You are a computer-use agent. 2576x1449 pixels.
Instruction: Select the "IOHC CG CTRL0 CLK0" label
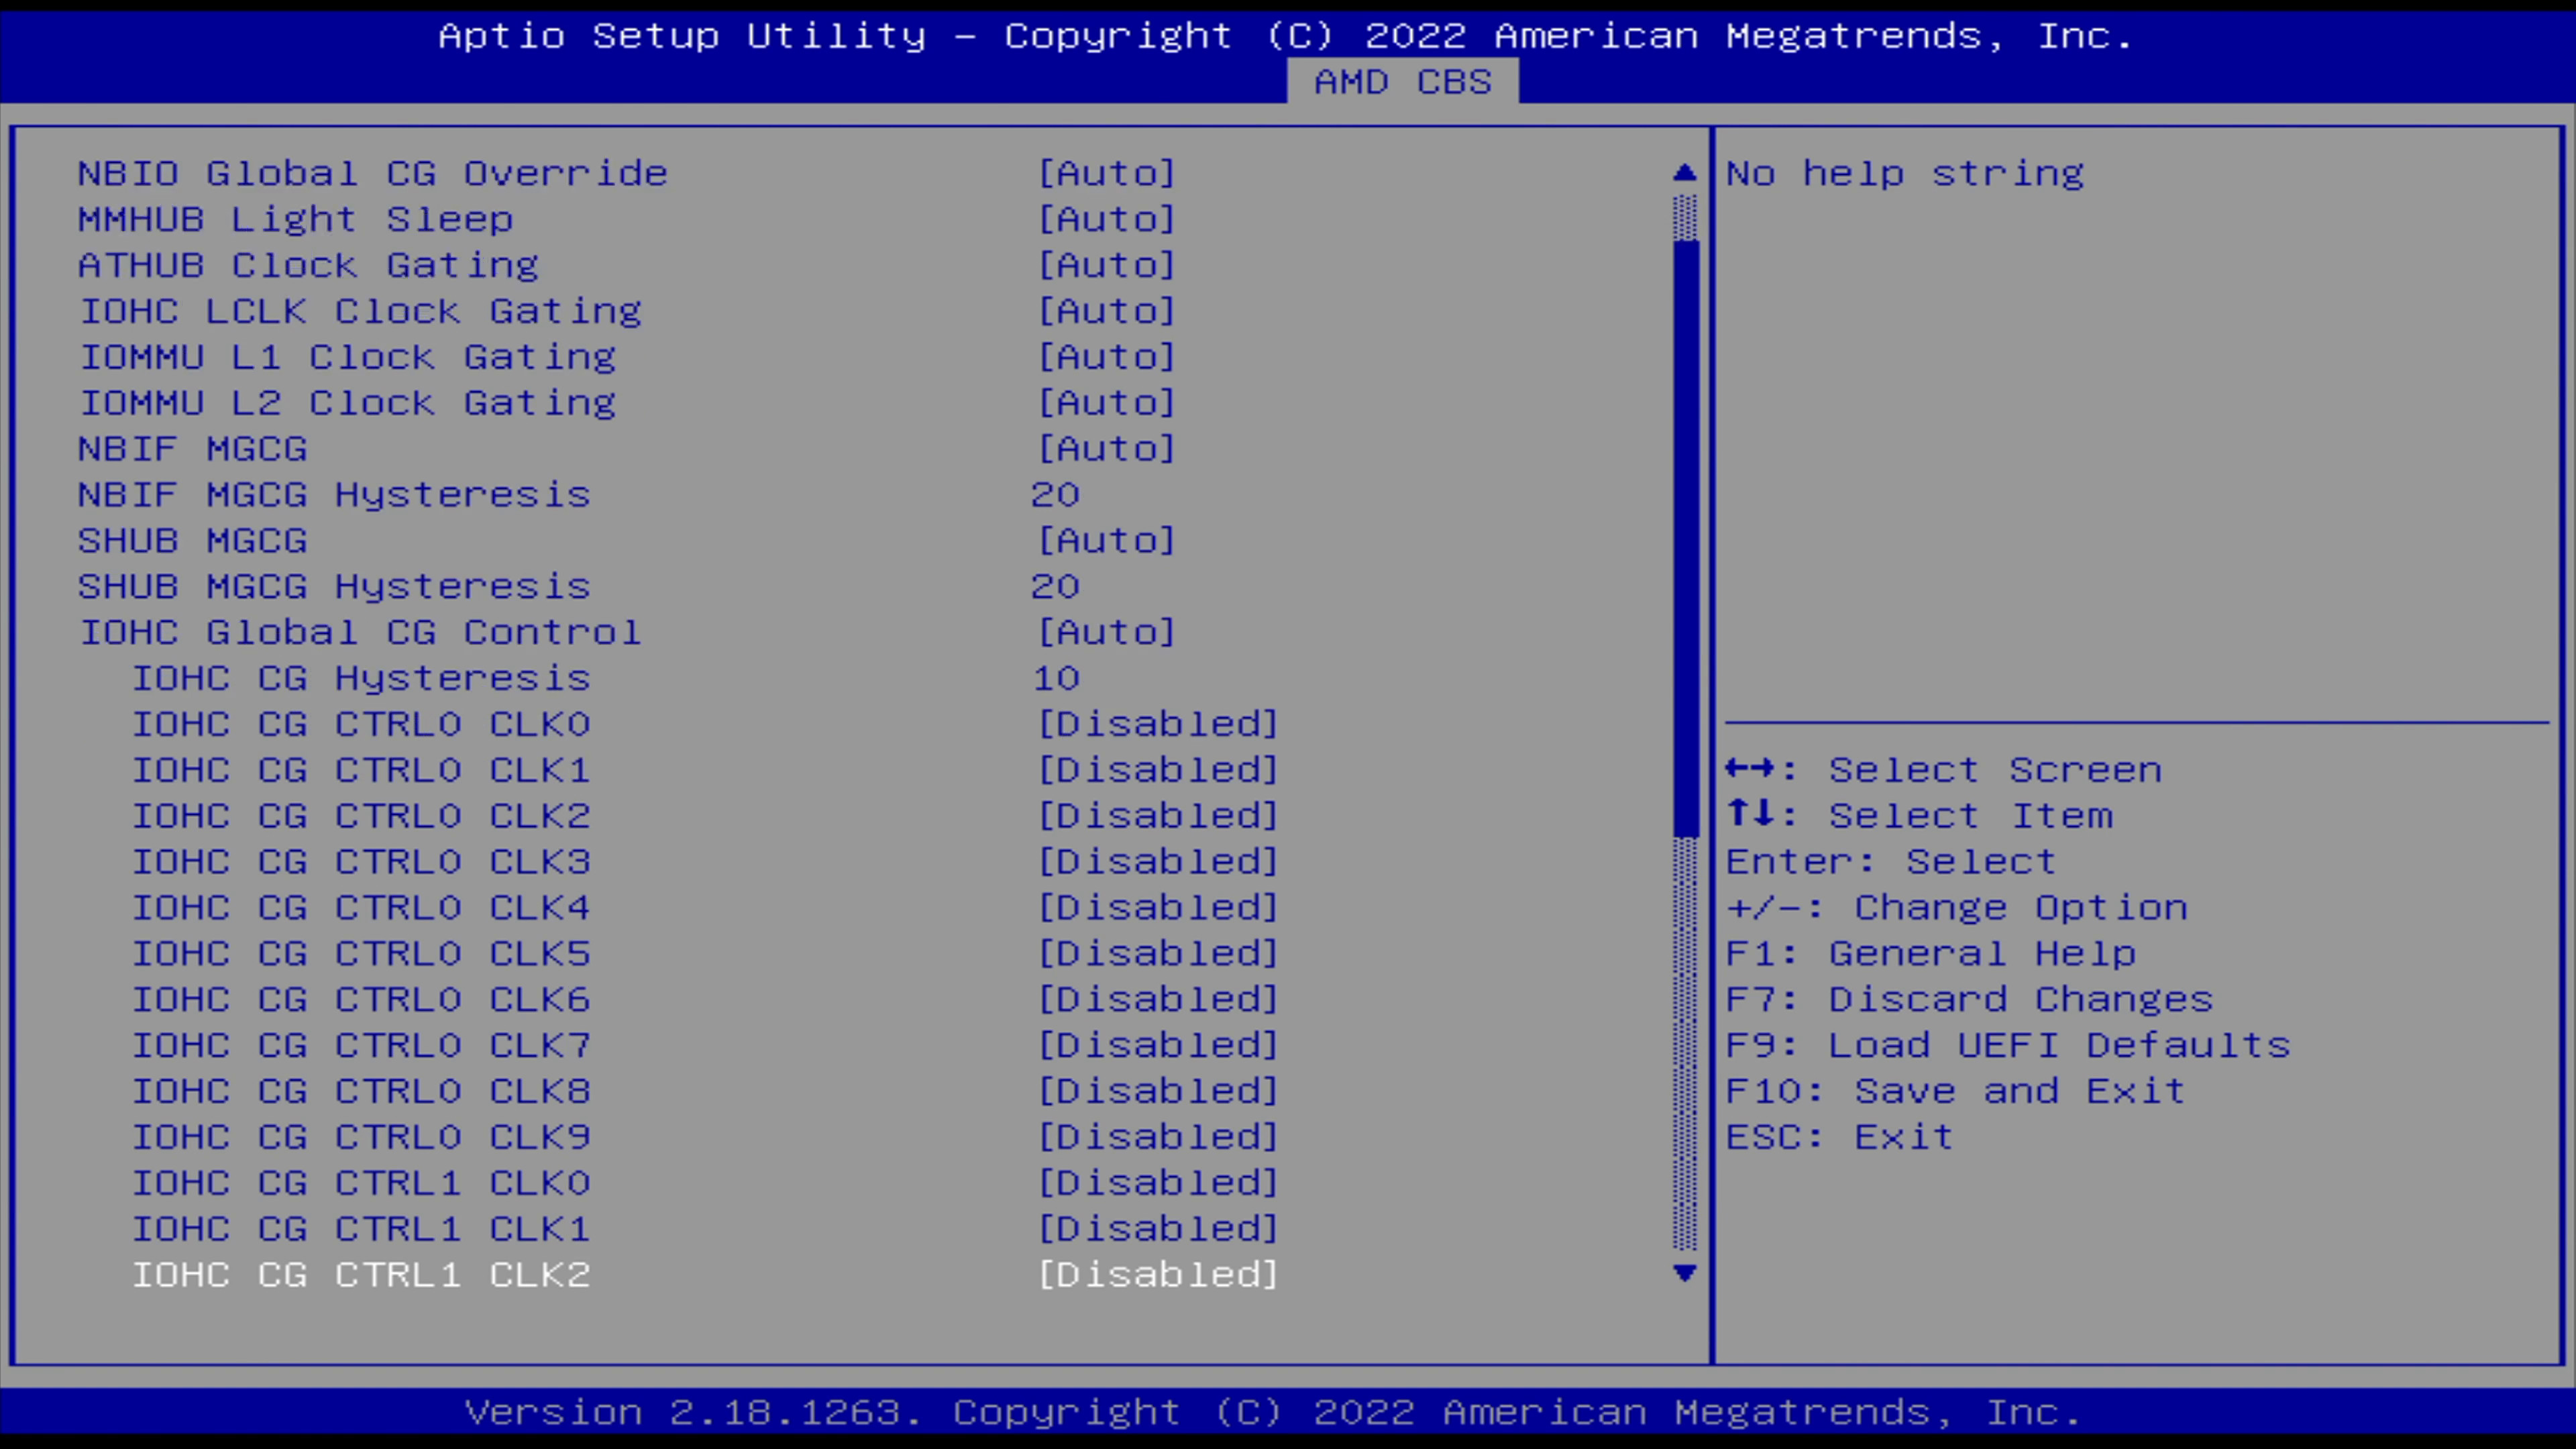tap(361, 724)
